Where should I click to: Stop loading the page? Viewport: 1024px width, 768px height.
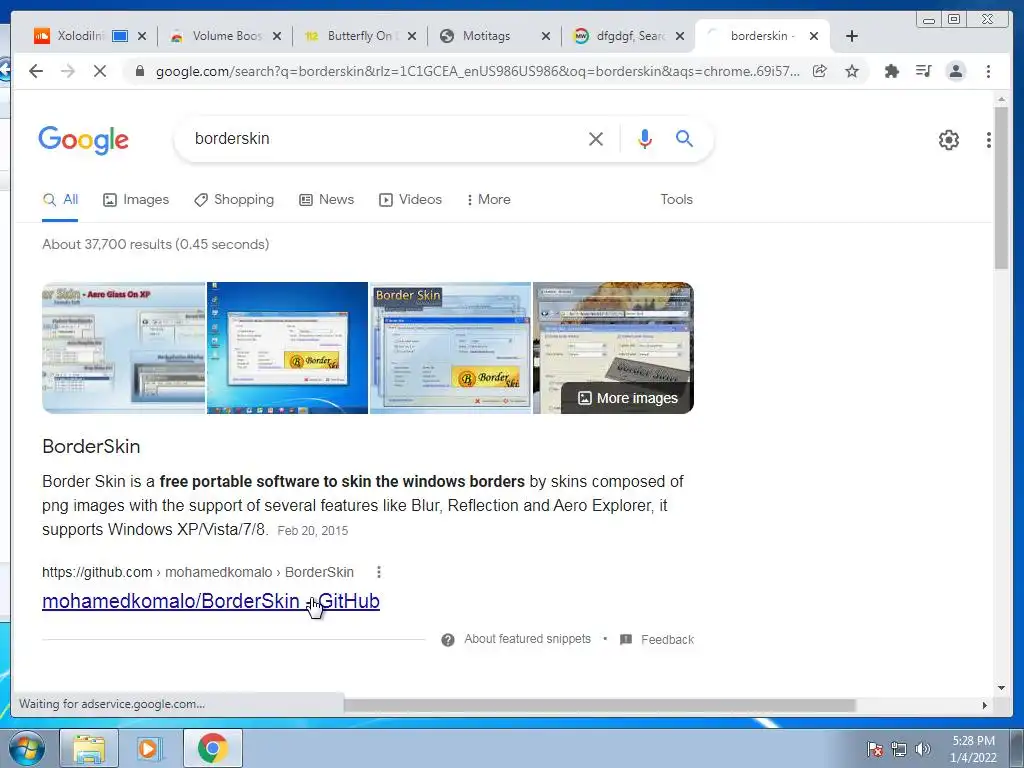pos(100,71)
